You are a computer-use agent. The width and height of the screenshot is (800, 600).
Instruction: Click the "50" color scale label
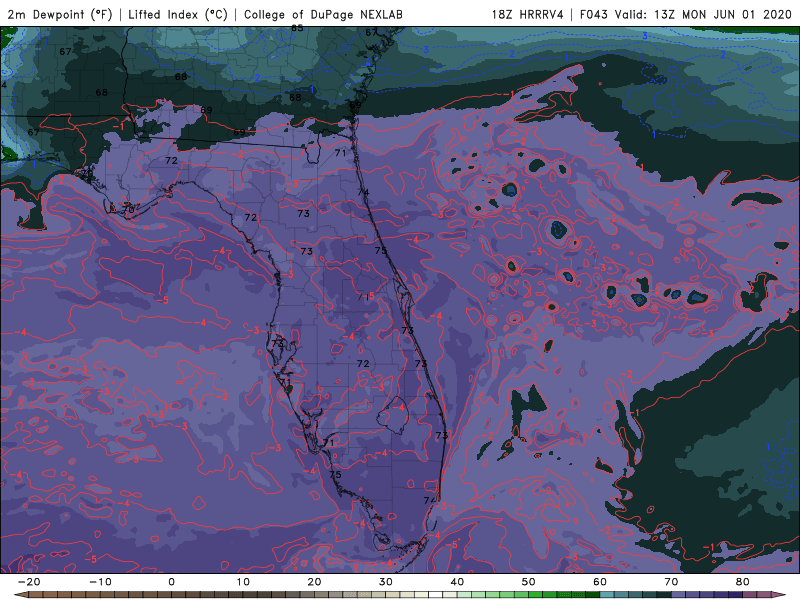(529, 582)
